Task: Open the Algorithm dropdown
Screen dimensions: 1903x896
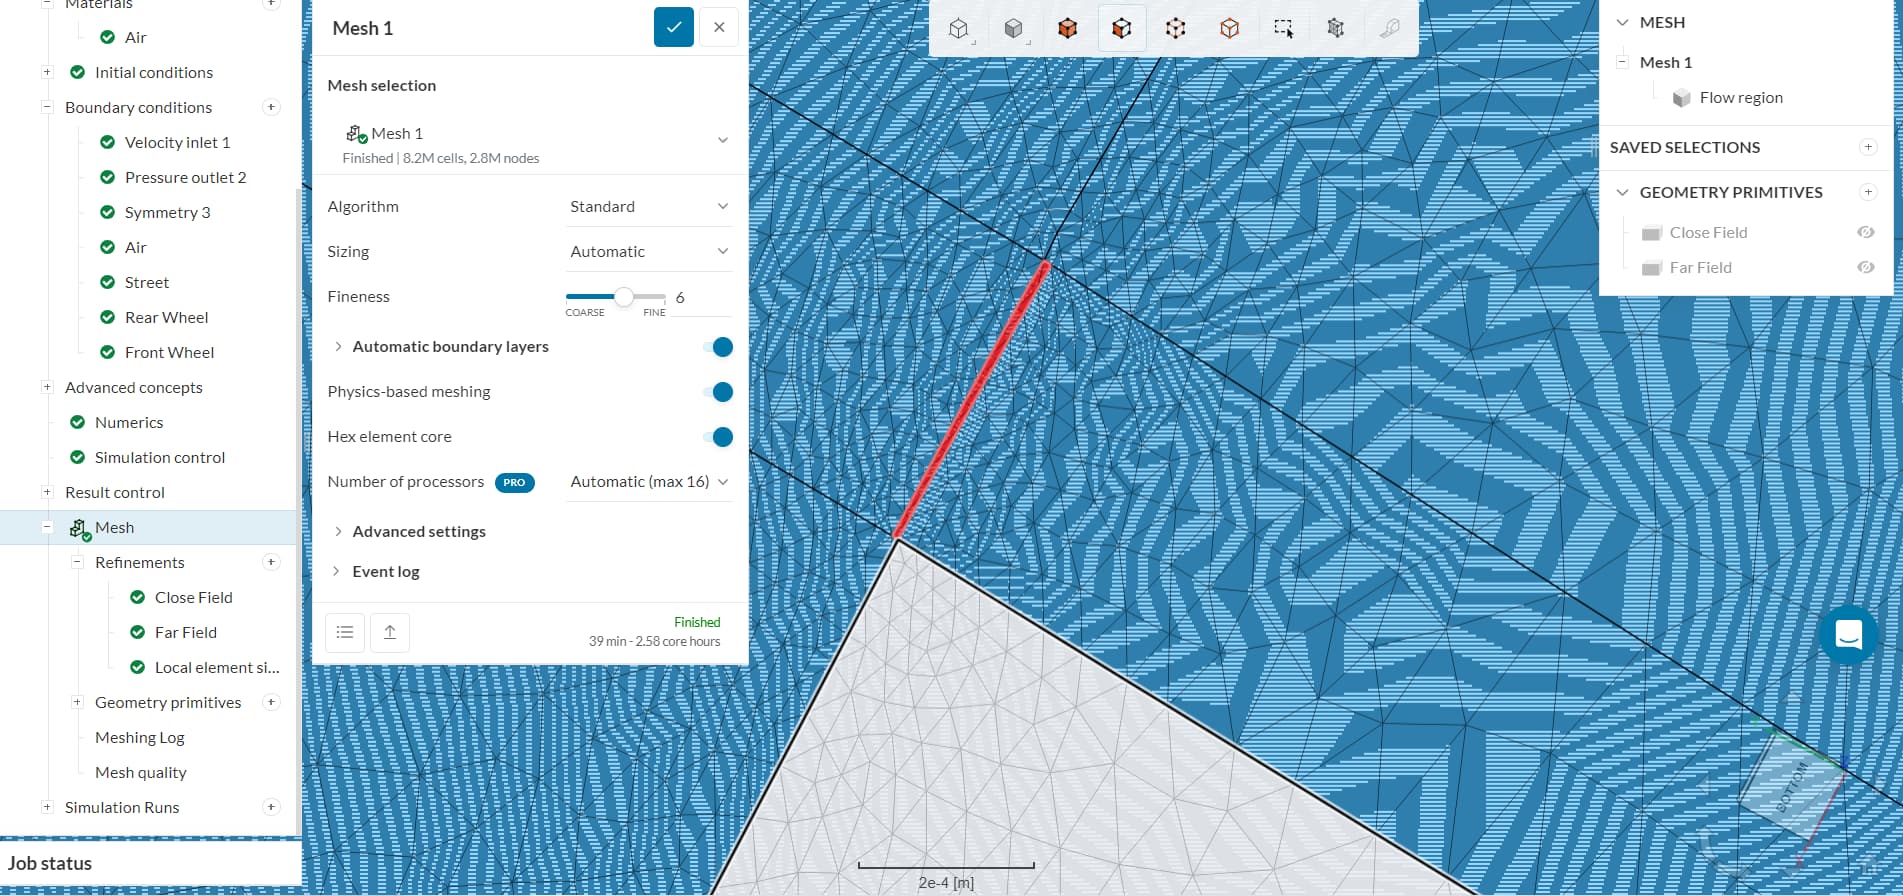Action: click(x=649, y=206)
